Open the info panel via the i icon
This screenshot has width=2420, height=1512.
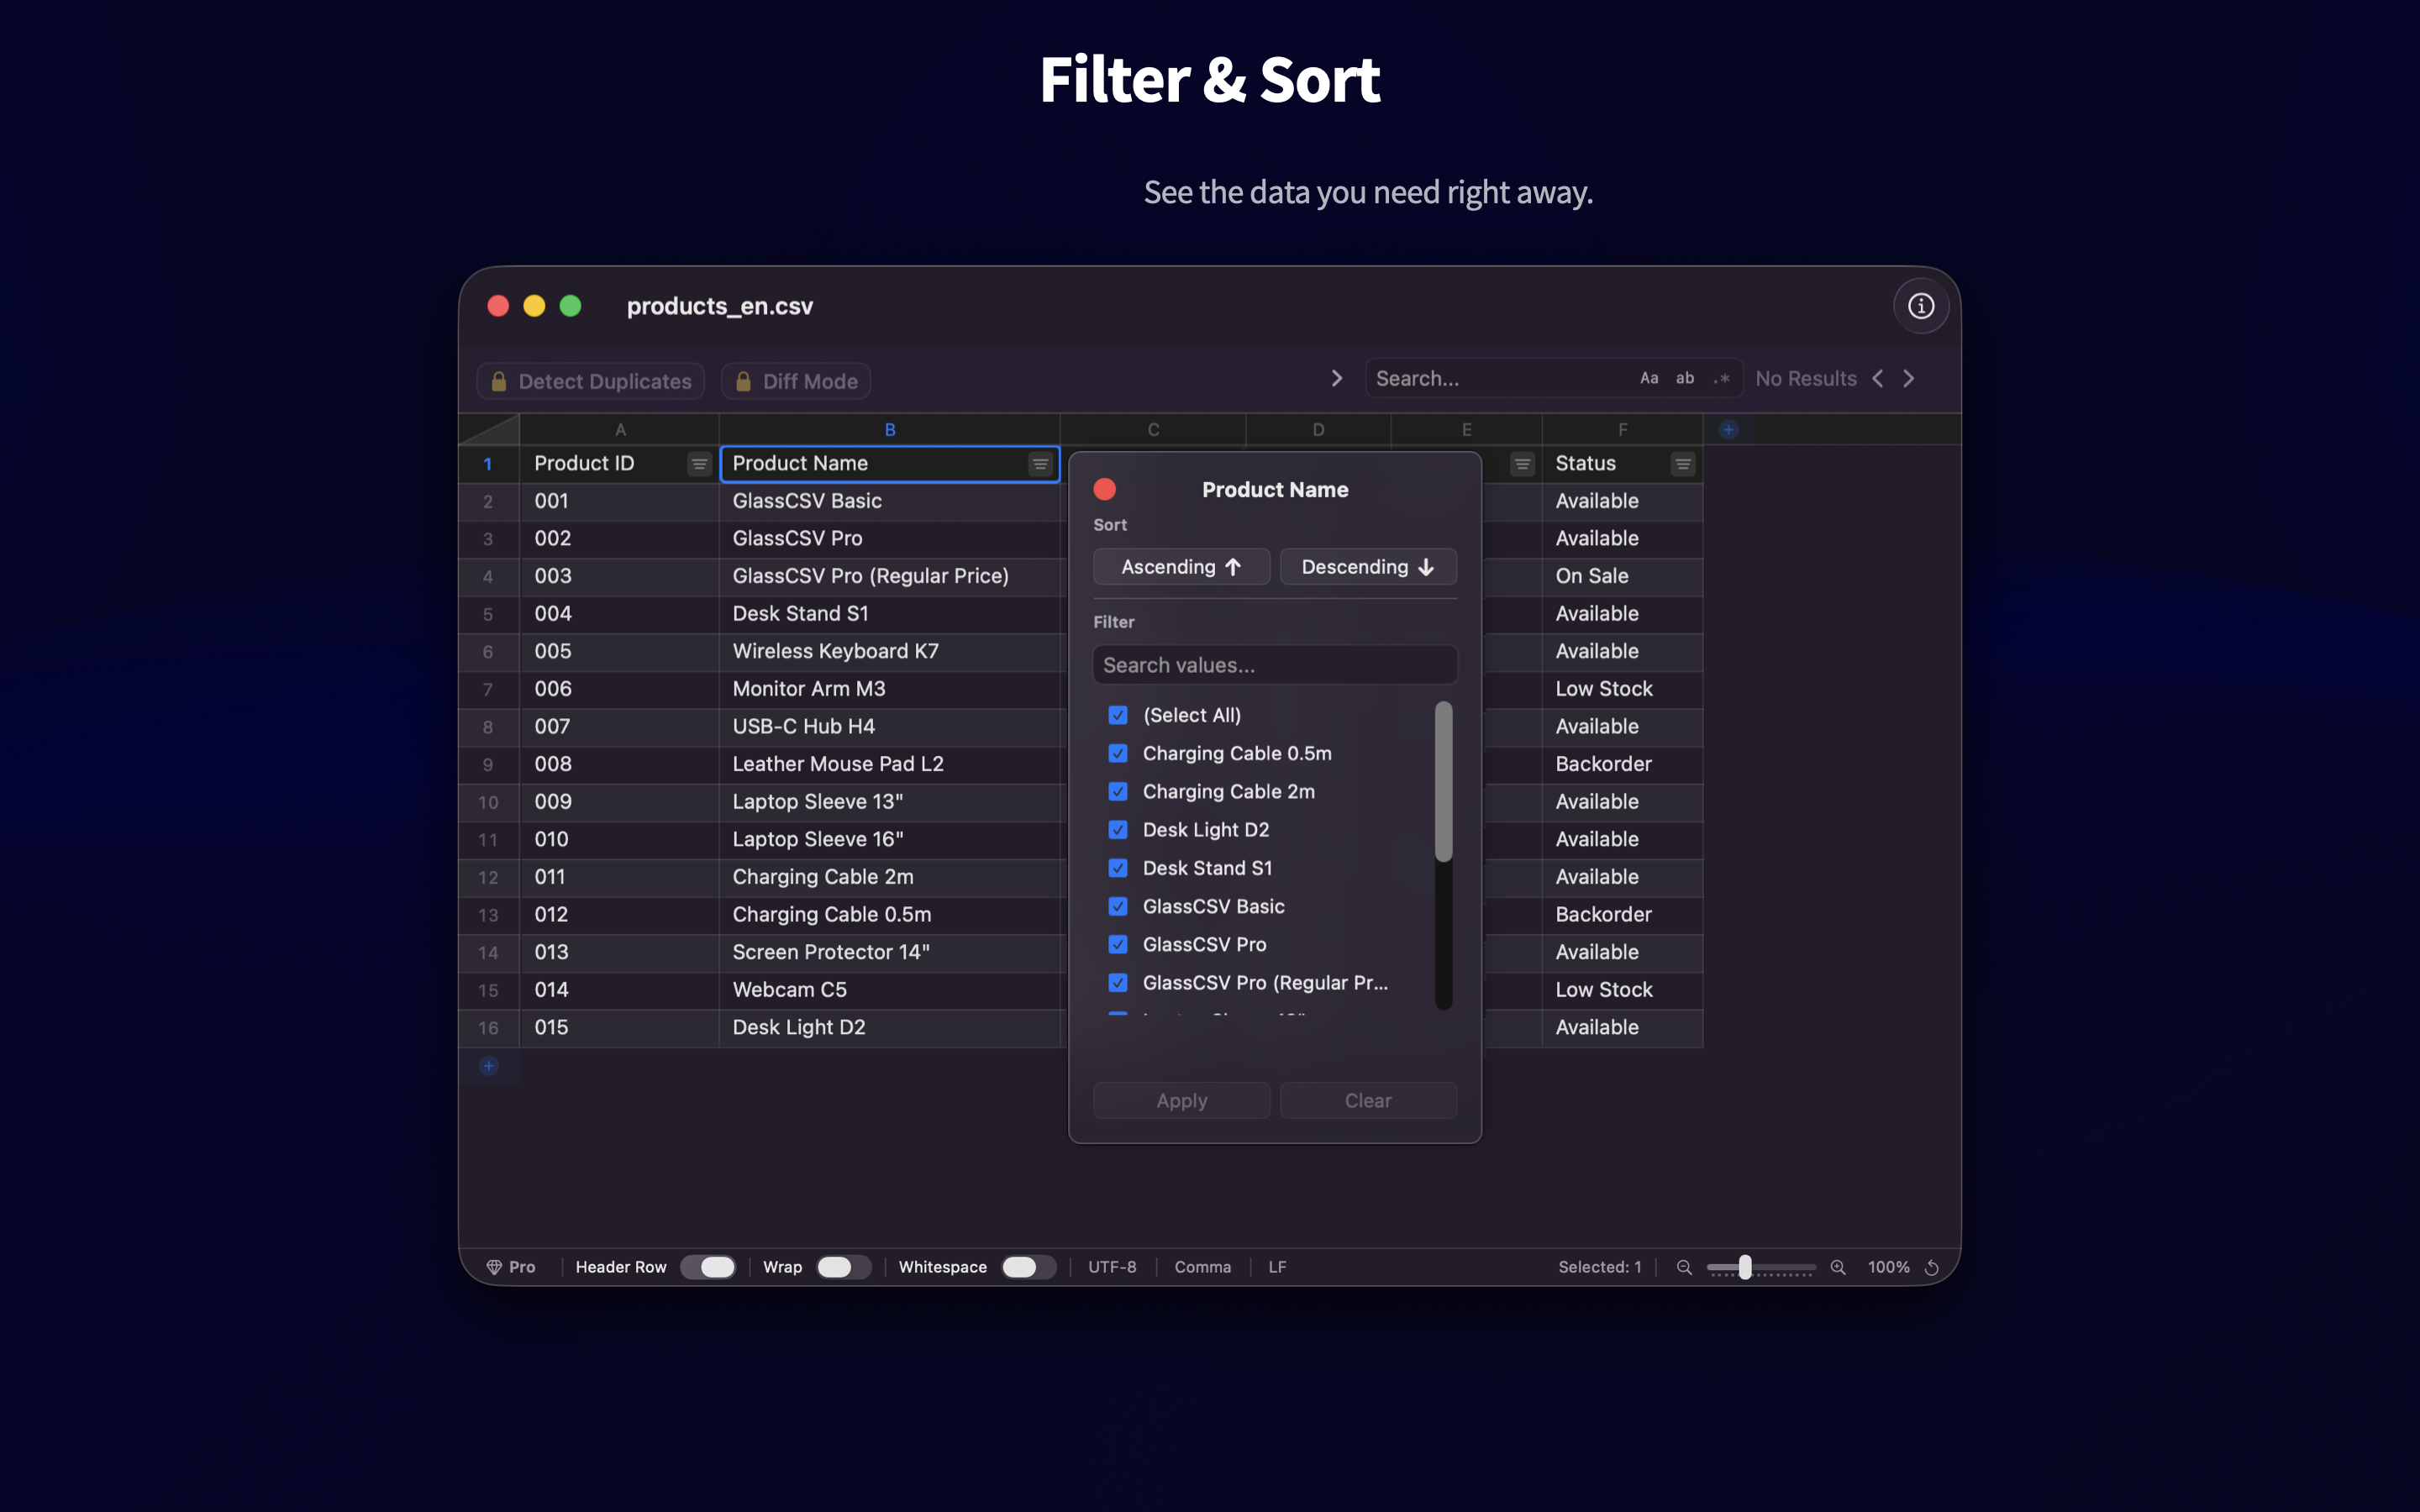1921,305
